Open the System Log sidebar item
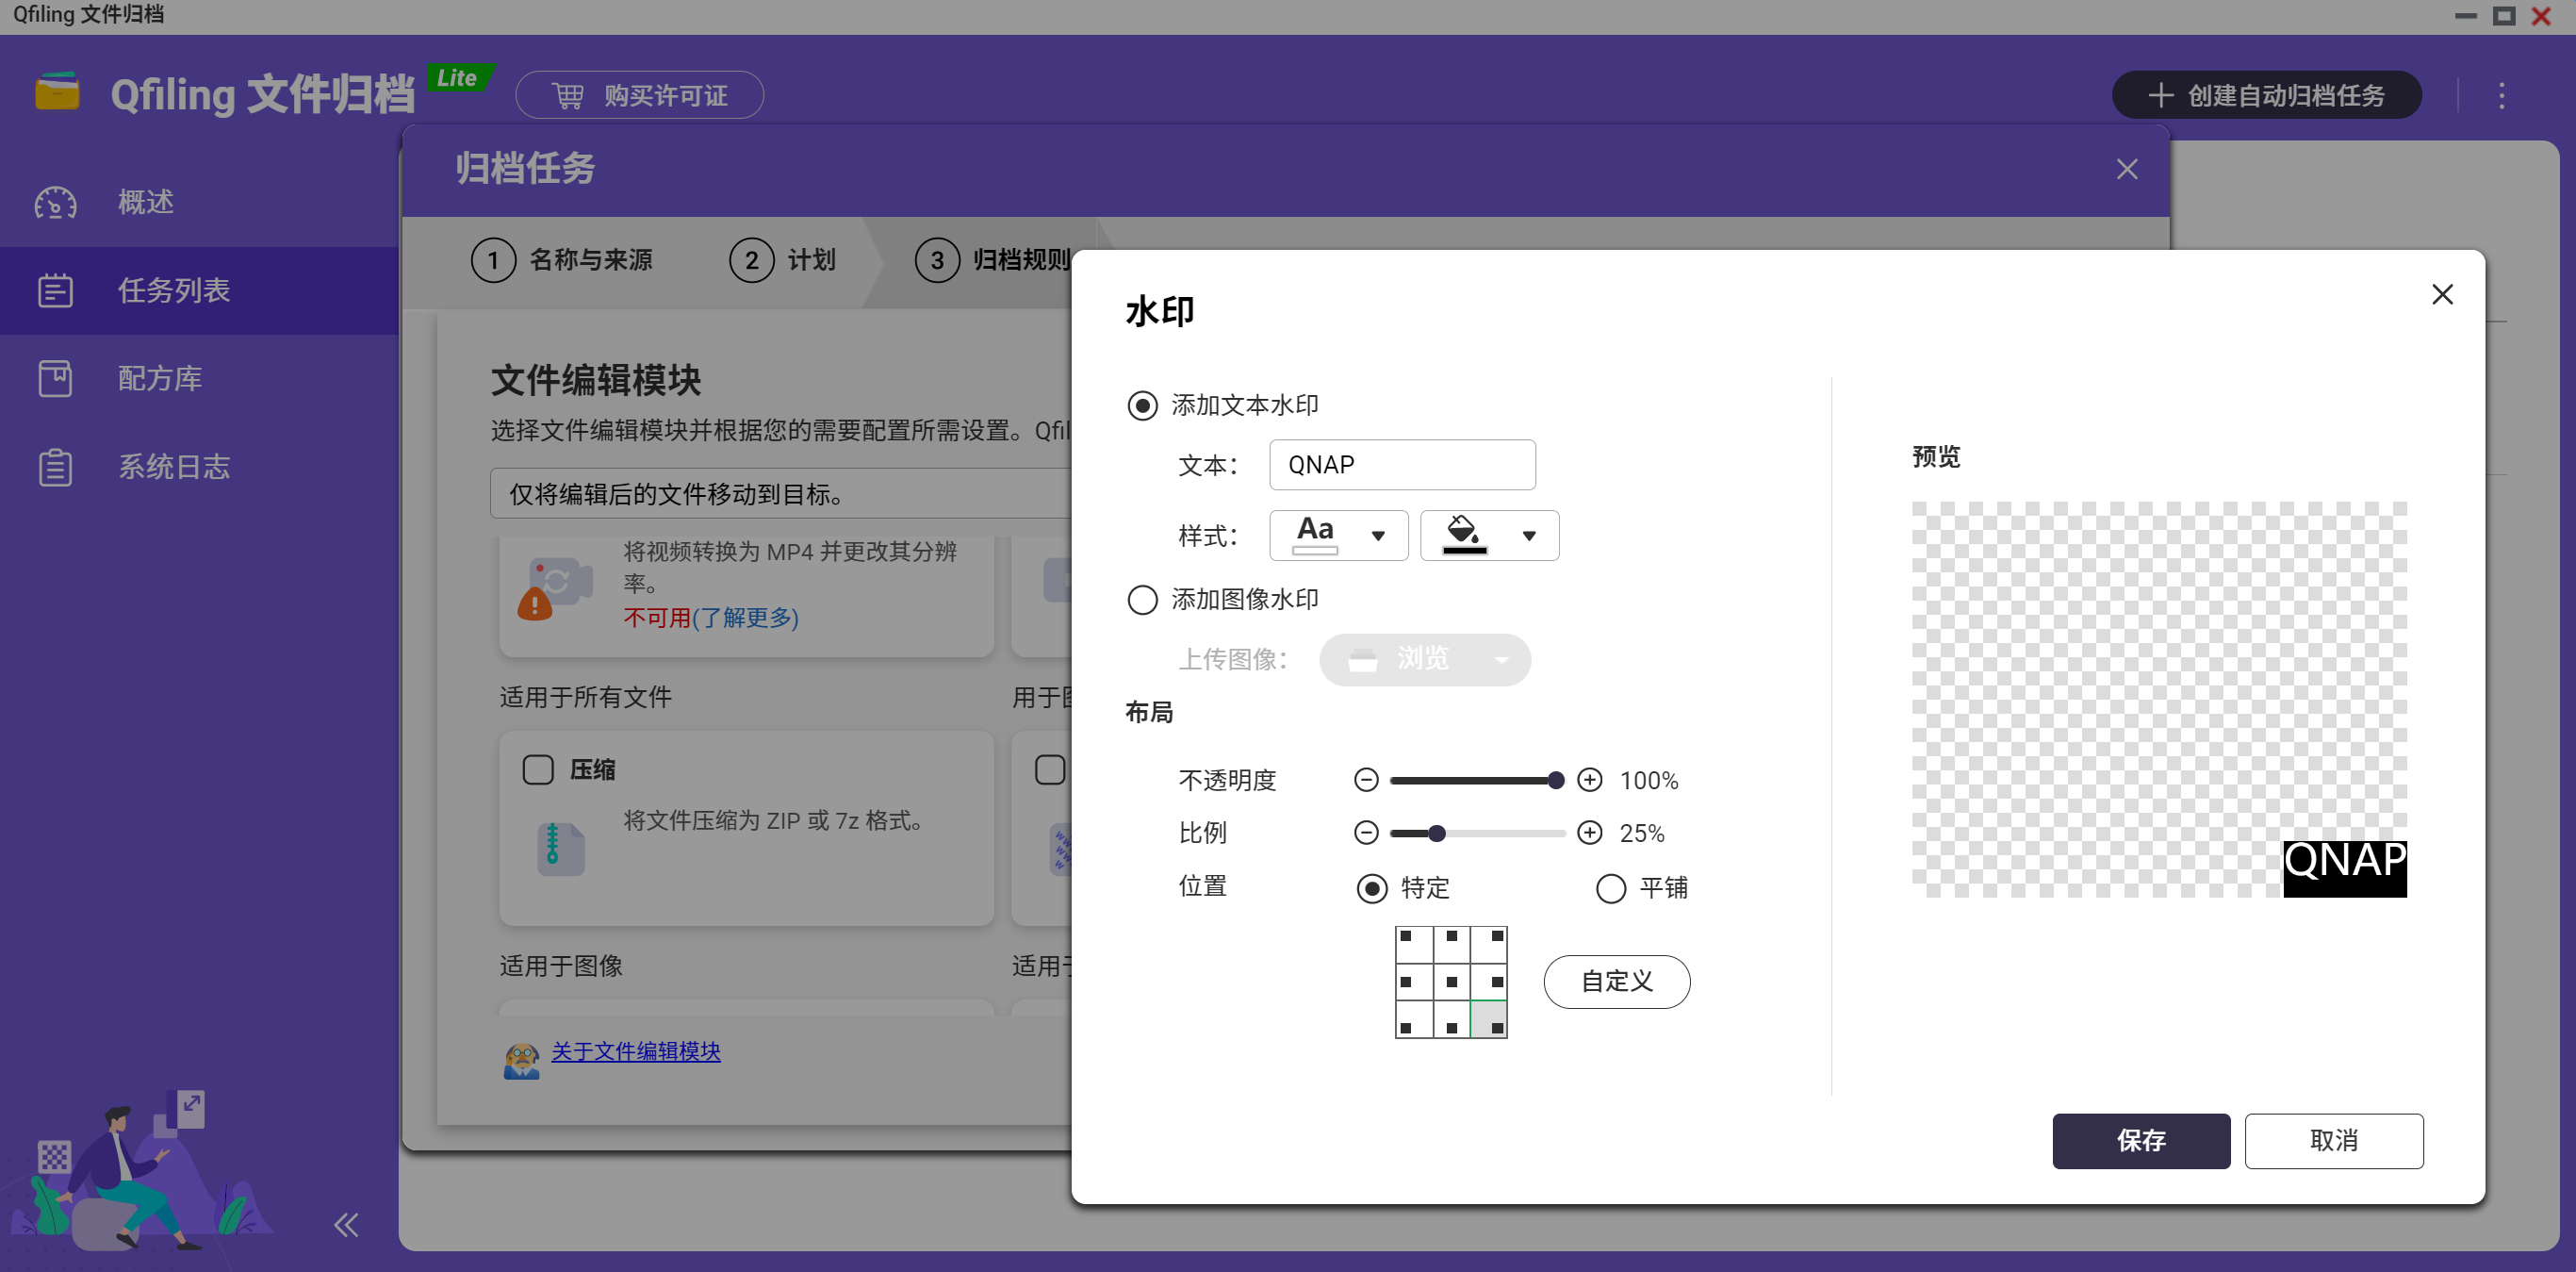 (x=174, y=467)
